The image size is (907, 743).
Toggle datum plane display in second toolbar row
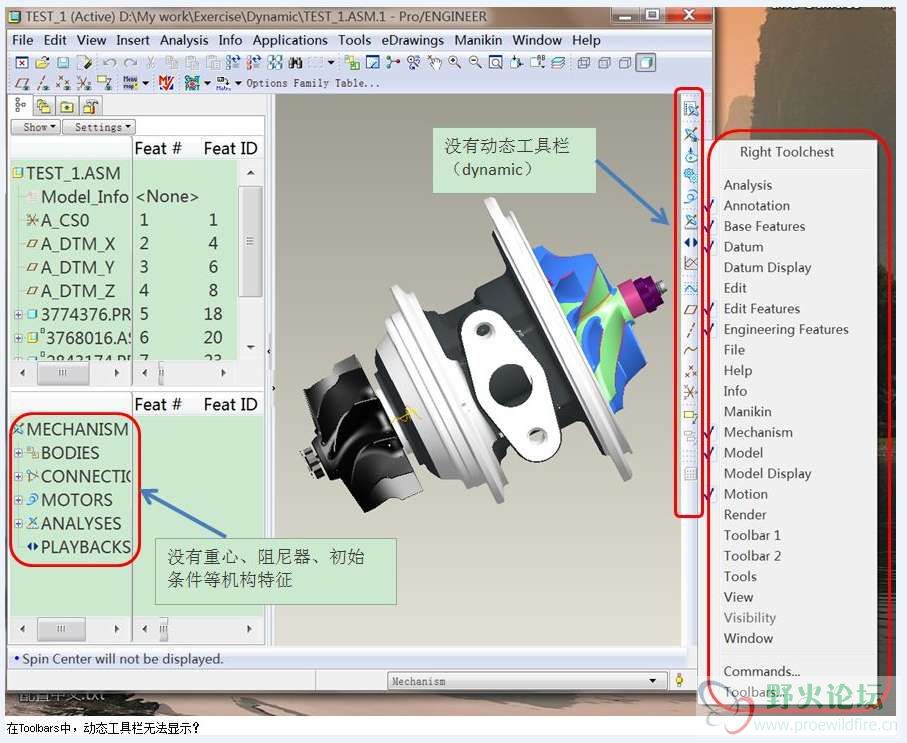click(21, 84)
